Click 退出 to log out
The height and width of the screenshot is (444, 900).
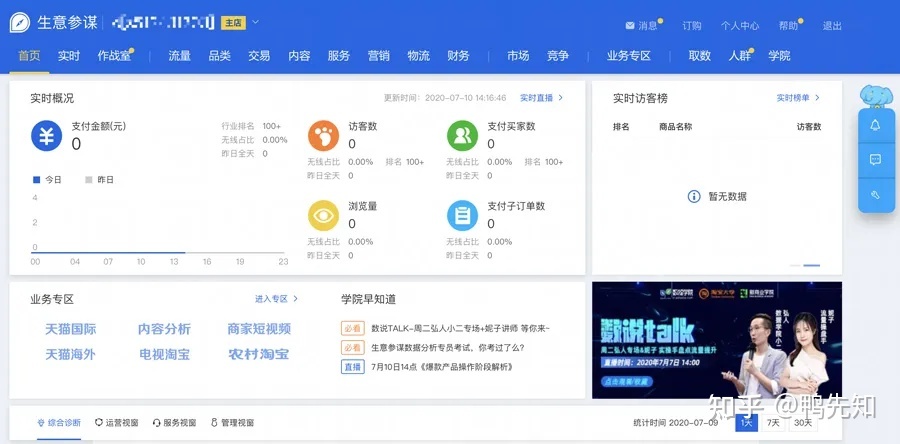pos(832,26)
